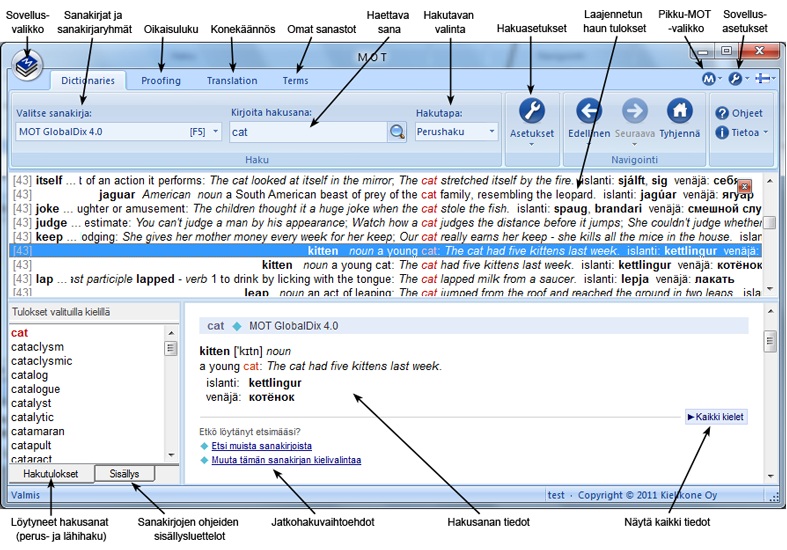Follow the Etsi muista sanakirjoista link
This screenshot has width=787, height=550.
coord(261,446)
